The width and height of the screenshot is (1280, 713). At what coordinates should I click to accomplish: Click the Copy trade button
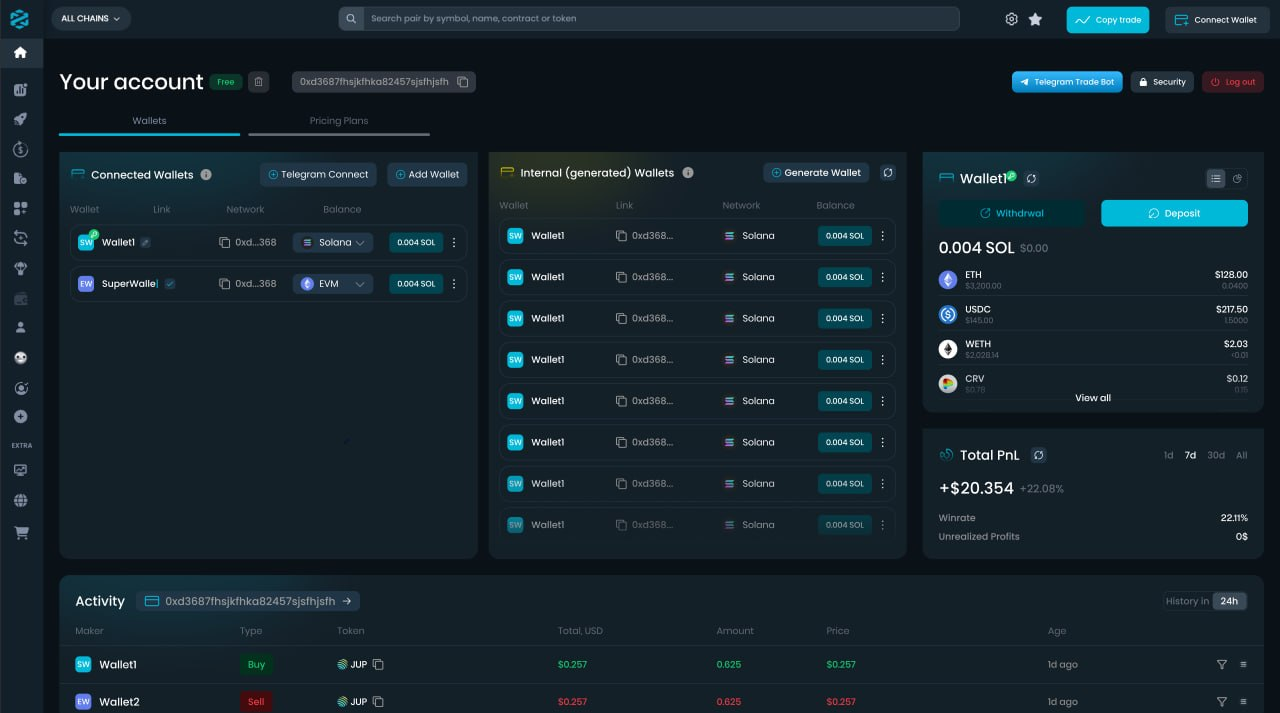point(1108,20)
